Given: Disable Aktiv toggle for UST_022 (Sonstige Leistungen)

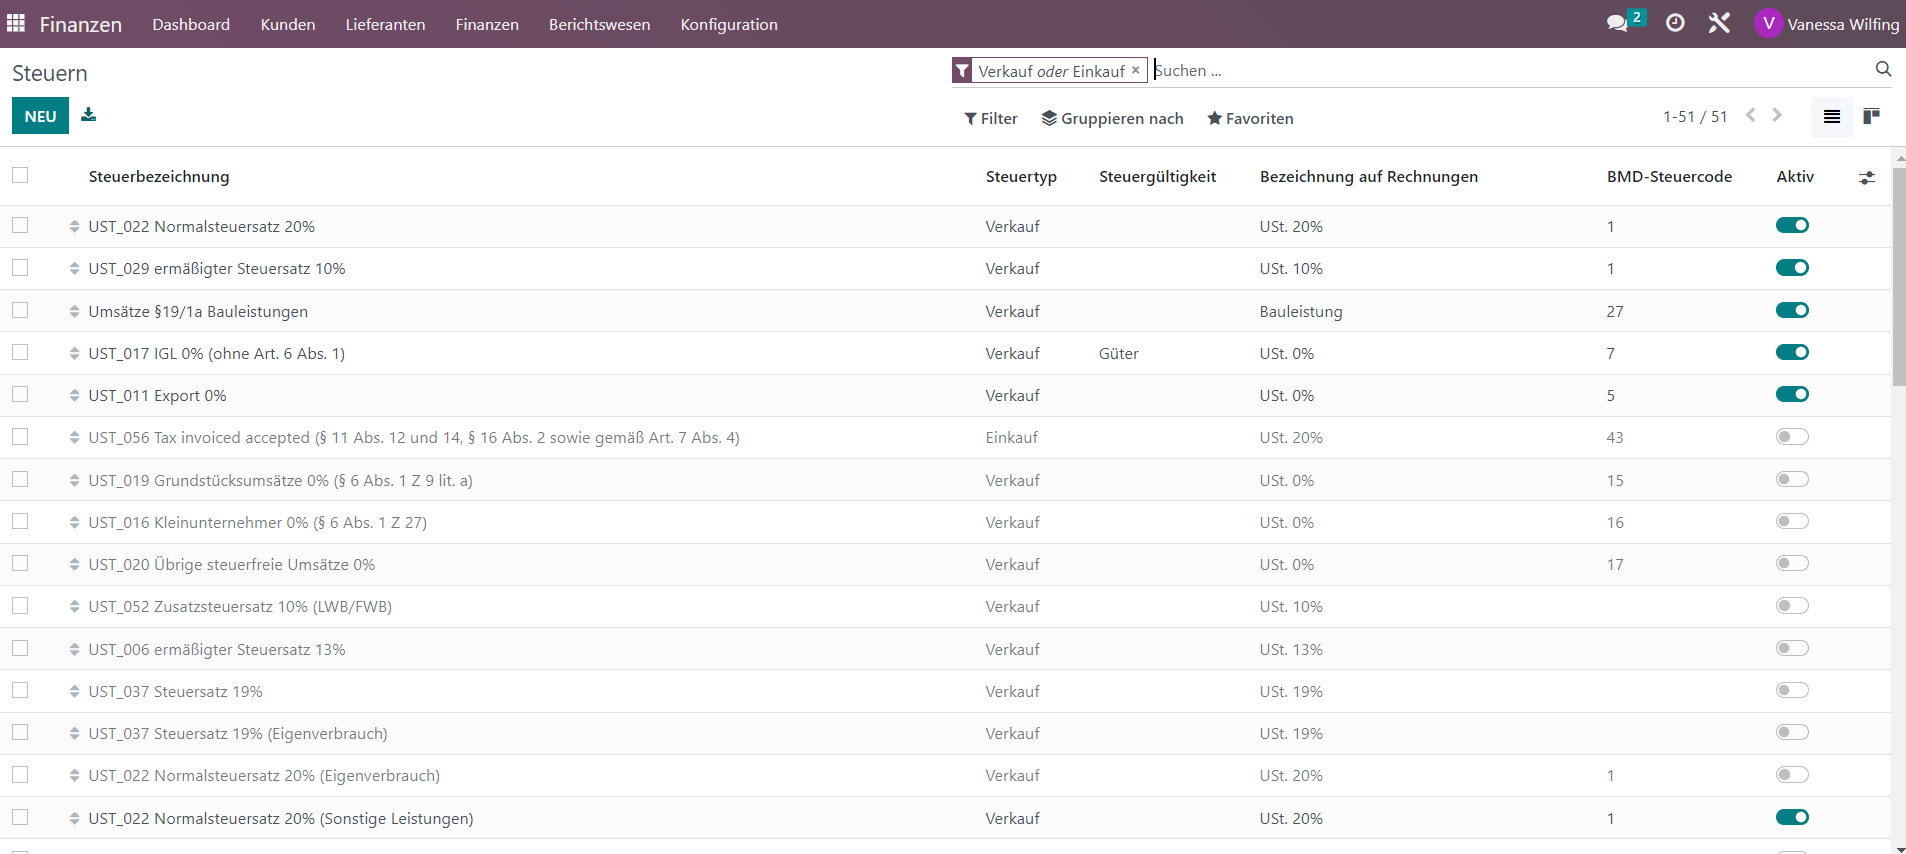Looking at the screenshot, I should point(1792,817).
